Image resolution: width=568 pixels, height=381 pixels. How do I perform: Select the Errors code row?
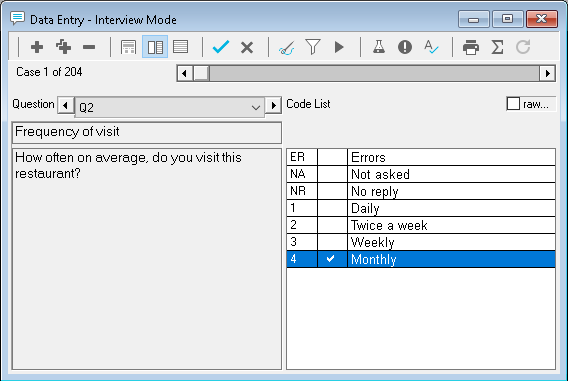tap(421, 157)
